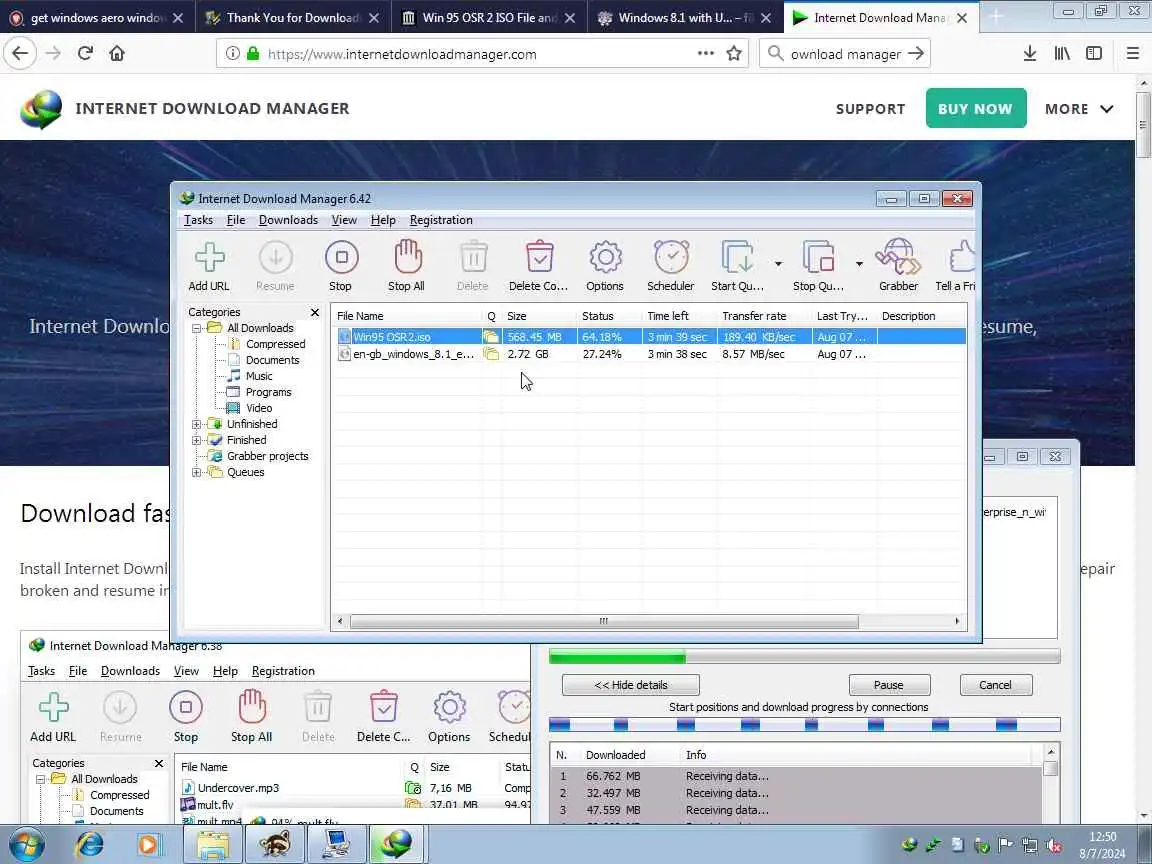1152x864 pixels.
Task: Click Pause button in download dialog
Action: [889, 685]
